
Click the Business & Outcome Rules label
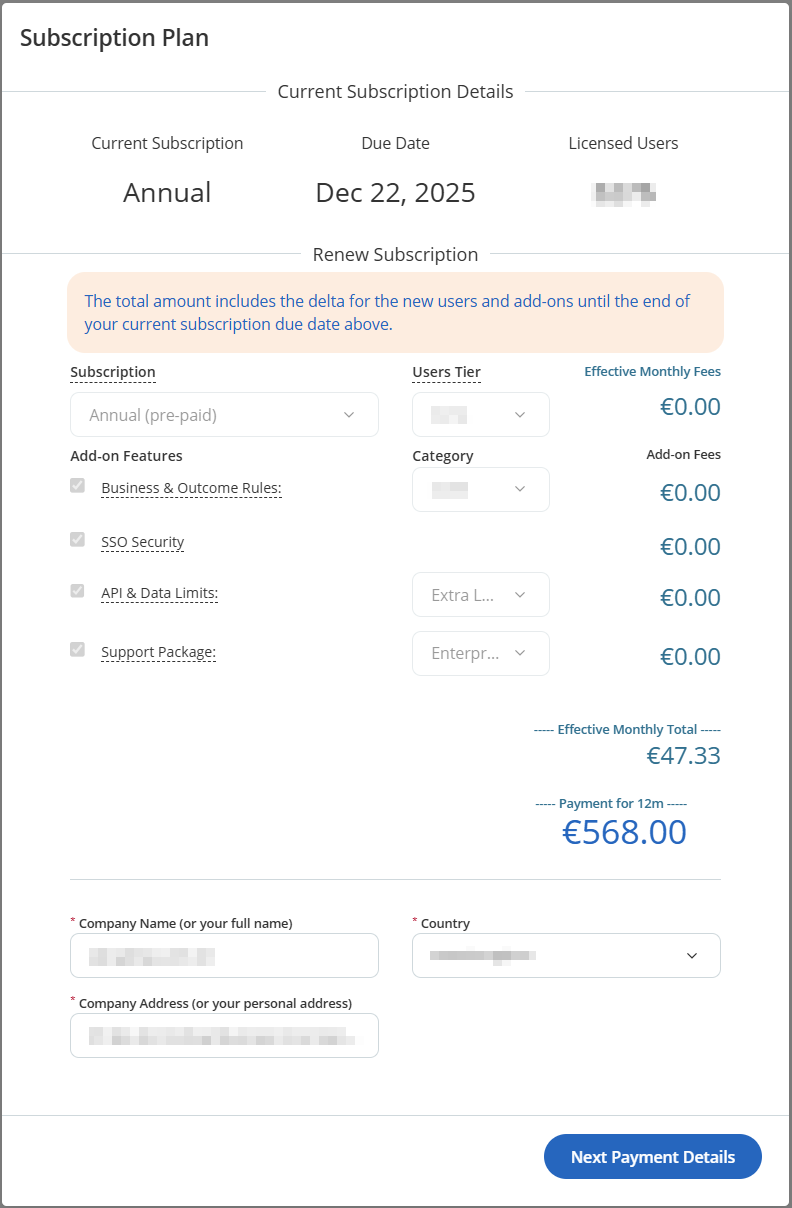point(191,489)
